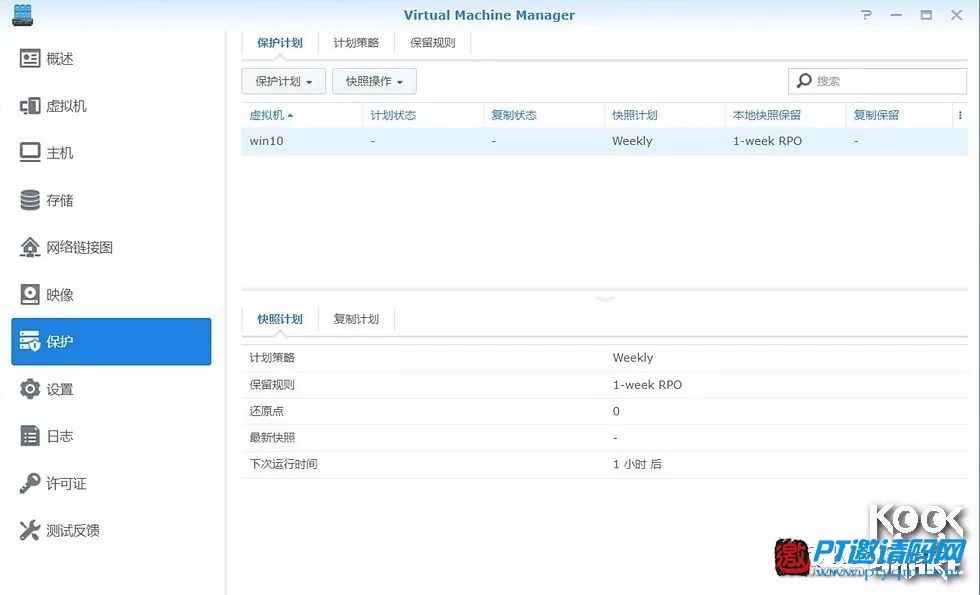Click the search magnifier icon
The width and height of the screenshot is (980, 595).
coord(804,81)
